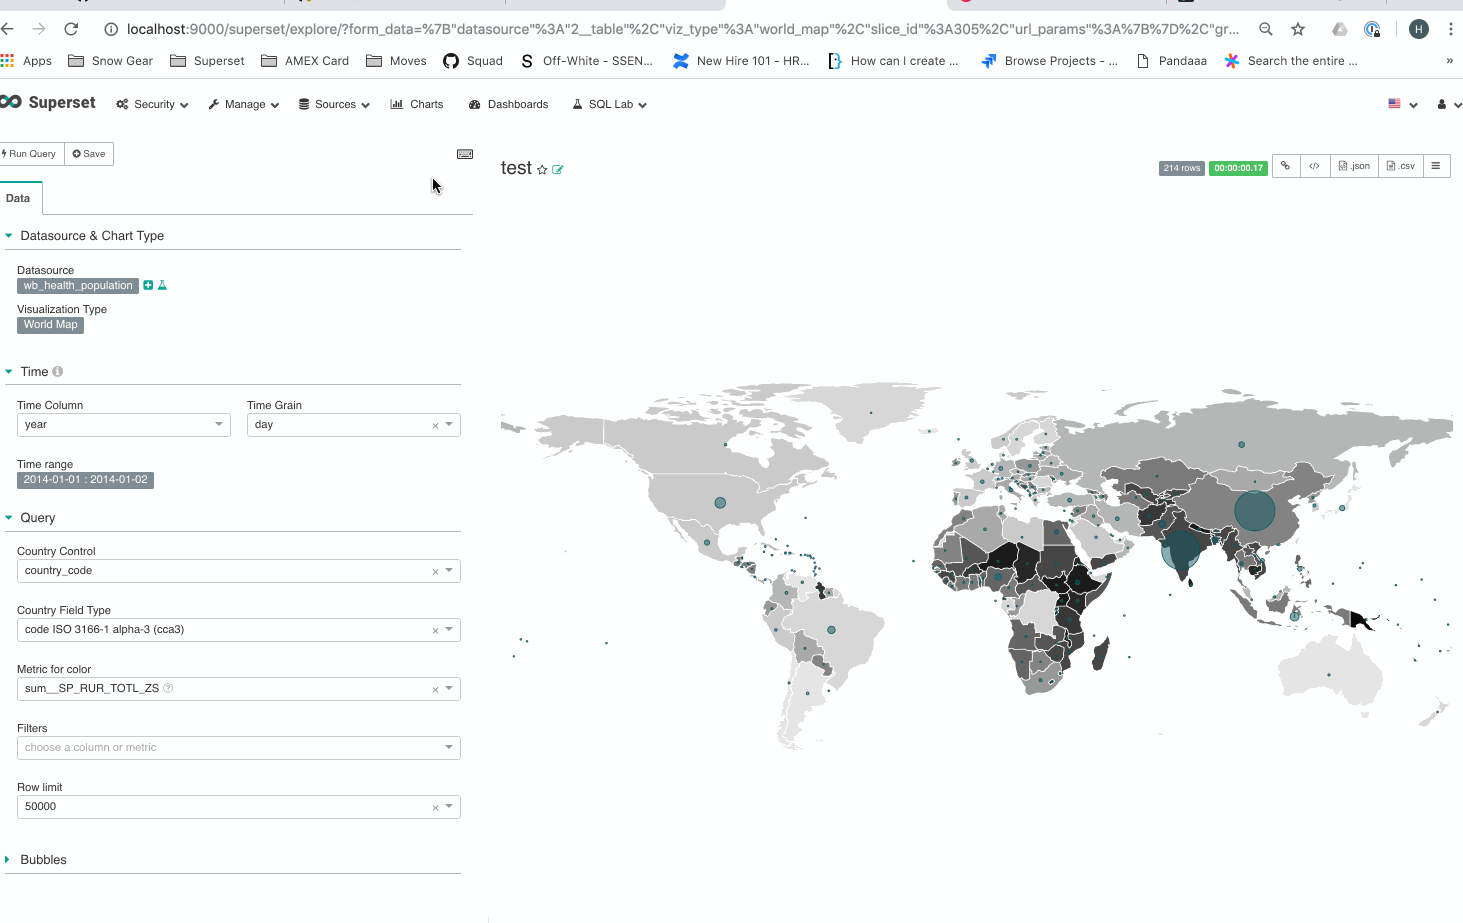1463x923 pixels.
Task: Go to Dashboards page
Action: coord(508,104)
